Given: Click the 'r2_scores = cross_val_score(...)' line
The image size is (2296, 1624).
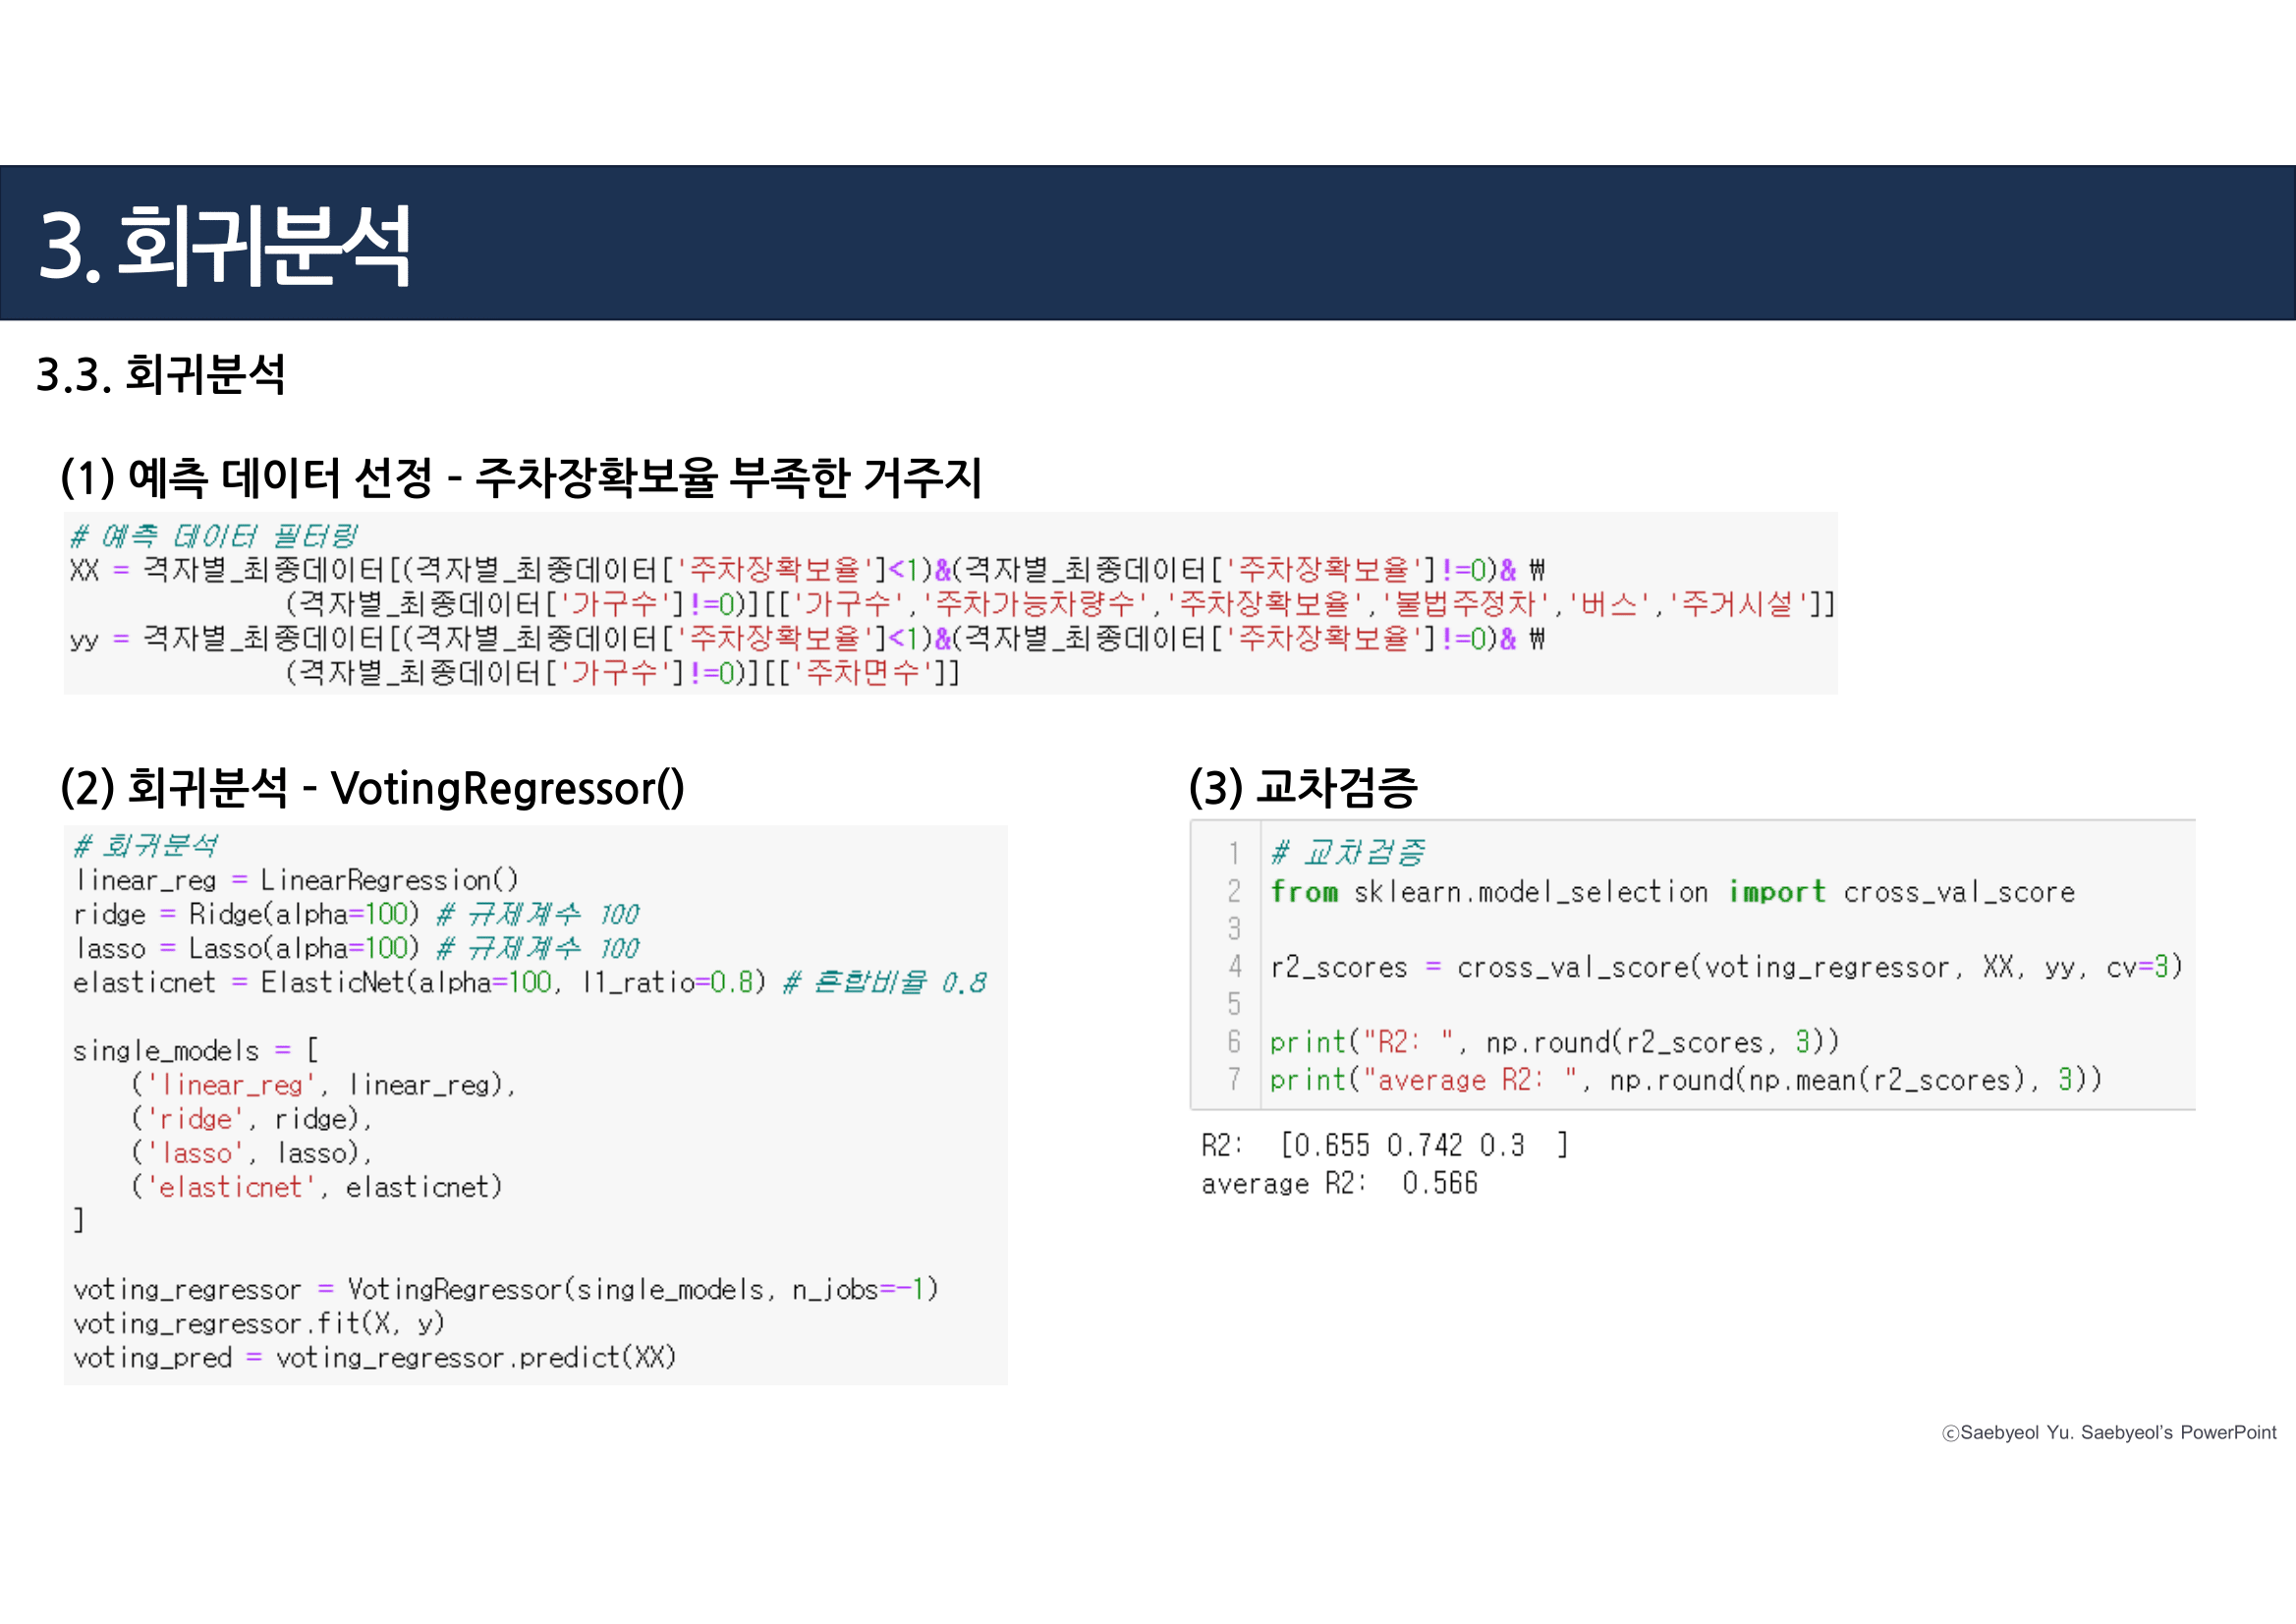Looking at the screenshot, I should tap(1726, 967).
